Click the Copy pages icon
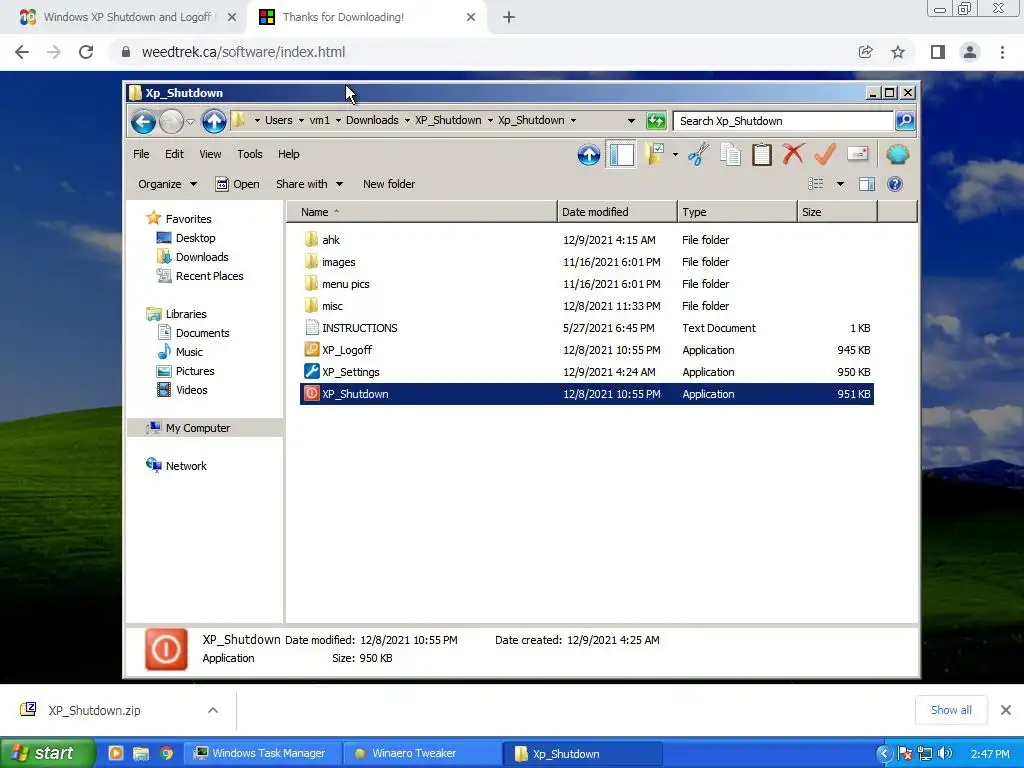 tap(730, 155)
